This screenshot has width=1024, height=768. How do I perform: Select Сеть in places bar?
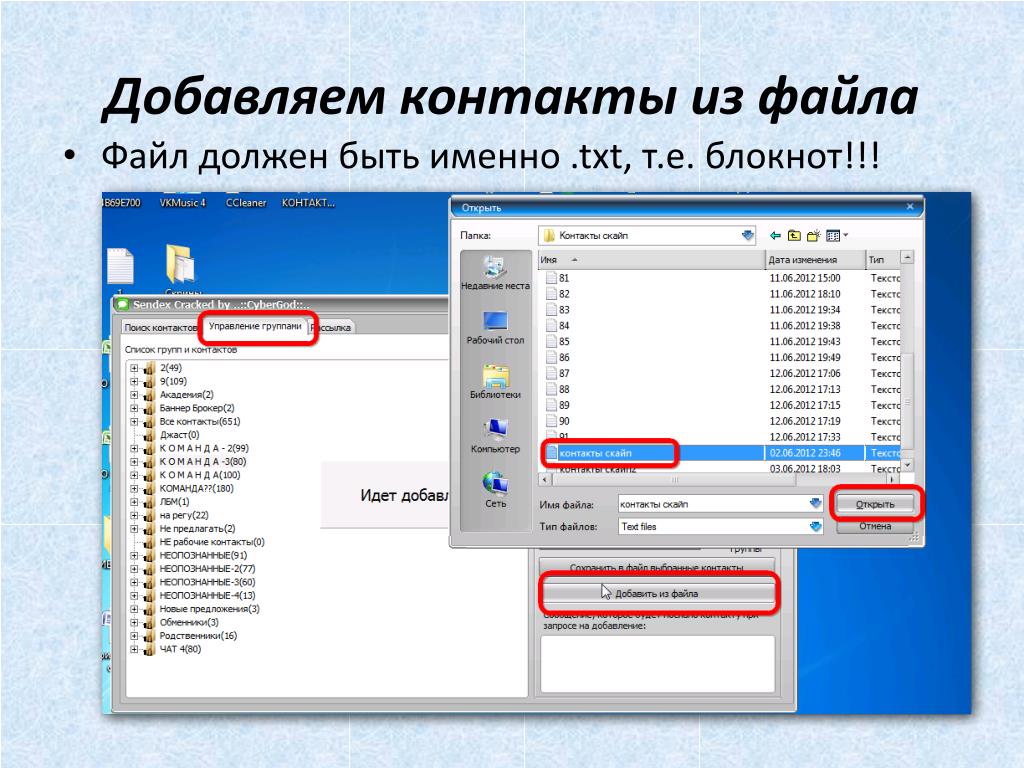(x=495, y=490)
